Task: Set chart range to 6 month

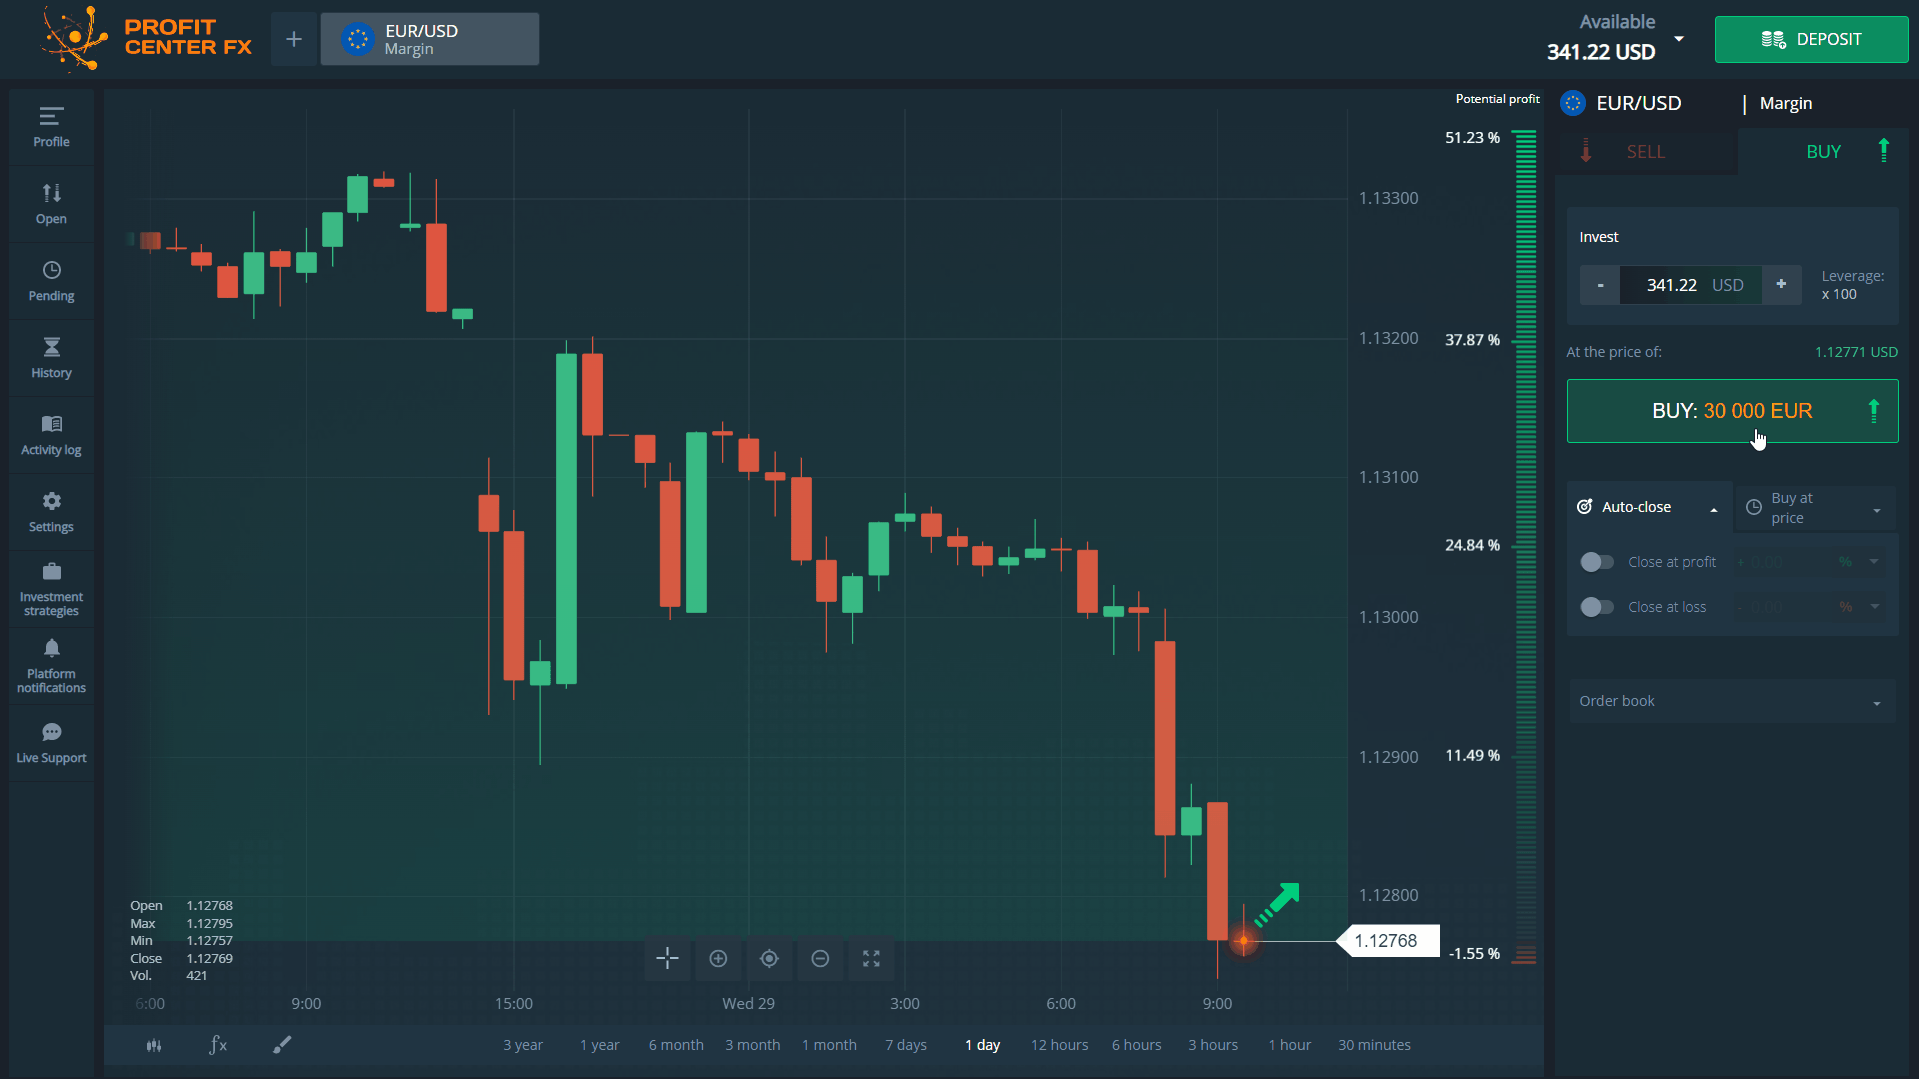Action: [676, 1045]
